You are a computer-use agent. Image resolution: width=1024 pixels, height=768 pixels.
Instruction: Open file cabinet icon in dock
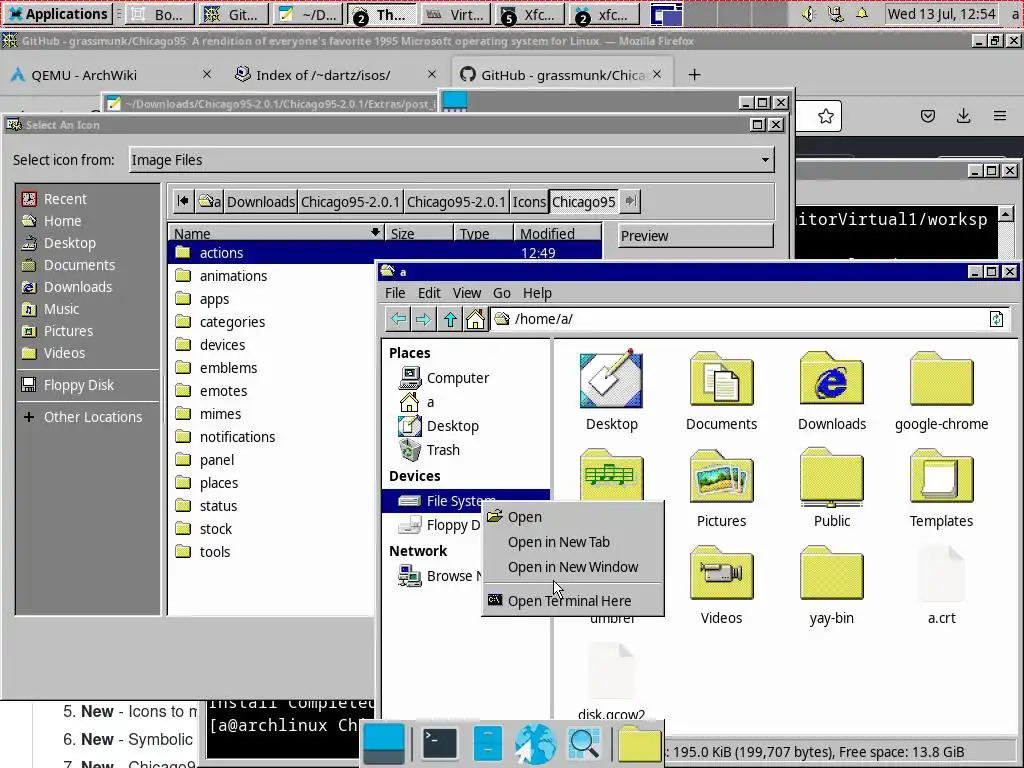tap(487, 743)
